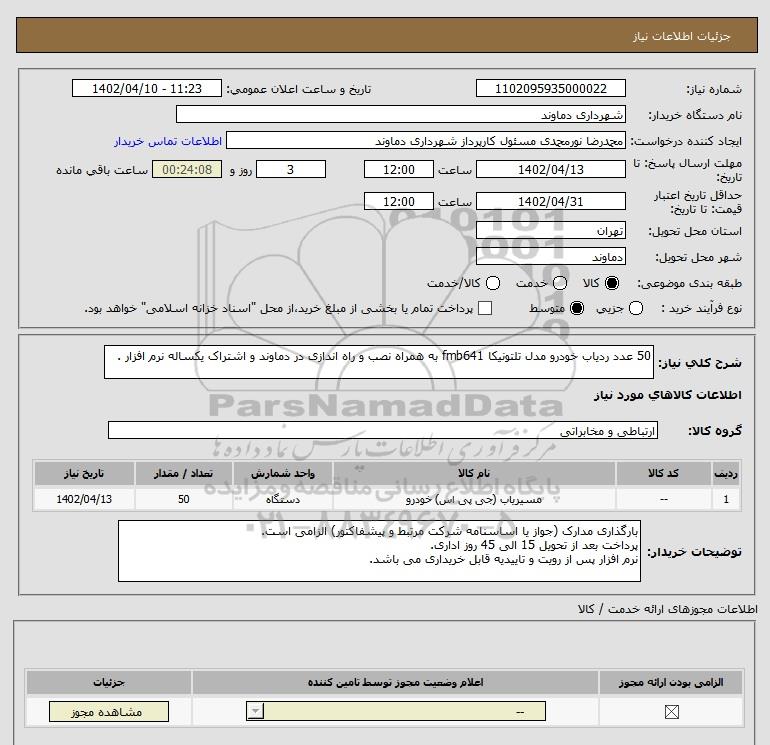Screen dimensions: 770x745
Task: Select the کالا (goods) radio button
Action: click(612, 283)
